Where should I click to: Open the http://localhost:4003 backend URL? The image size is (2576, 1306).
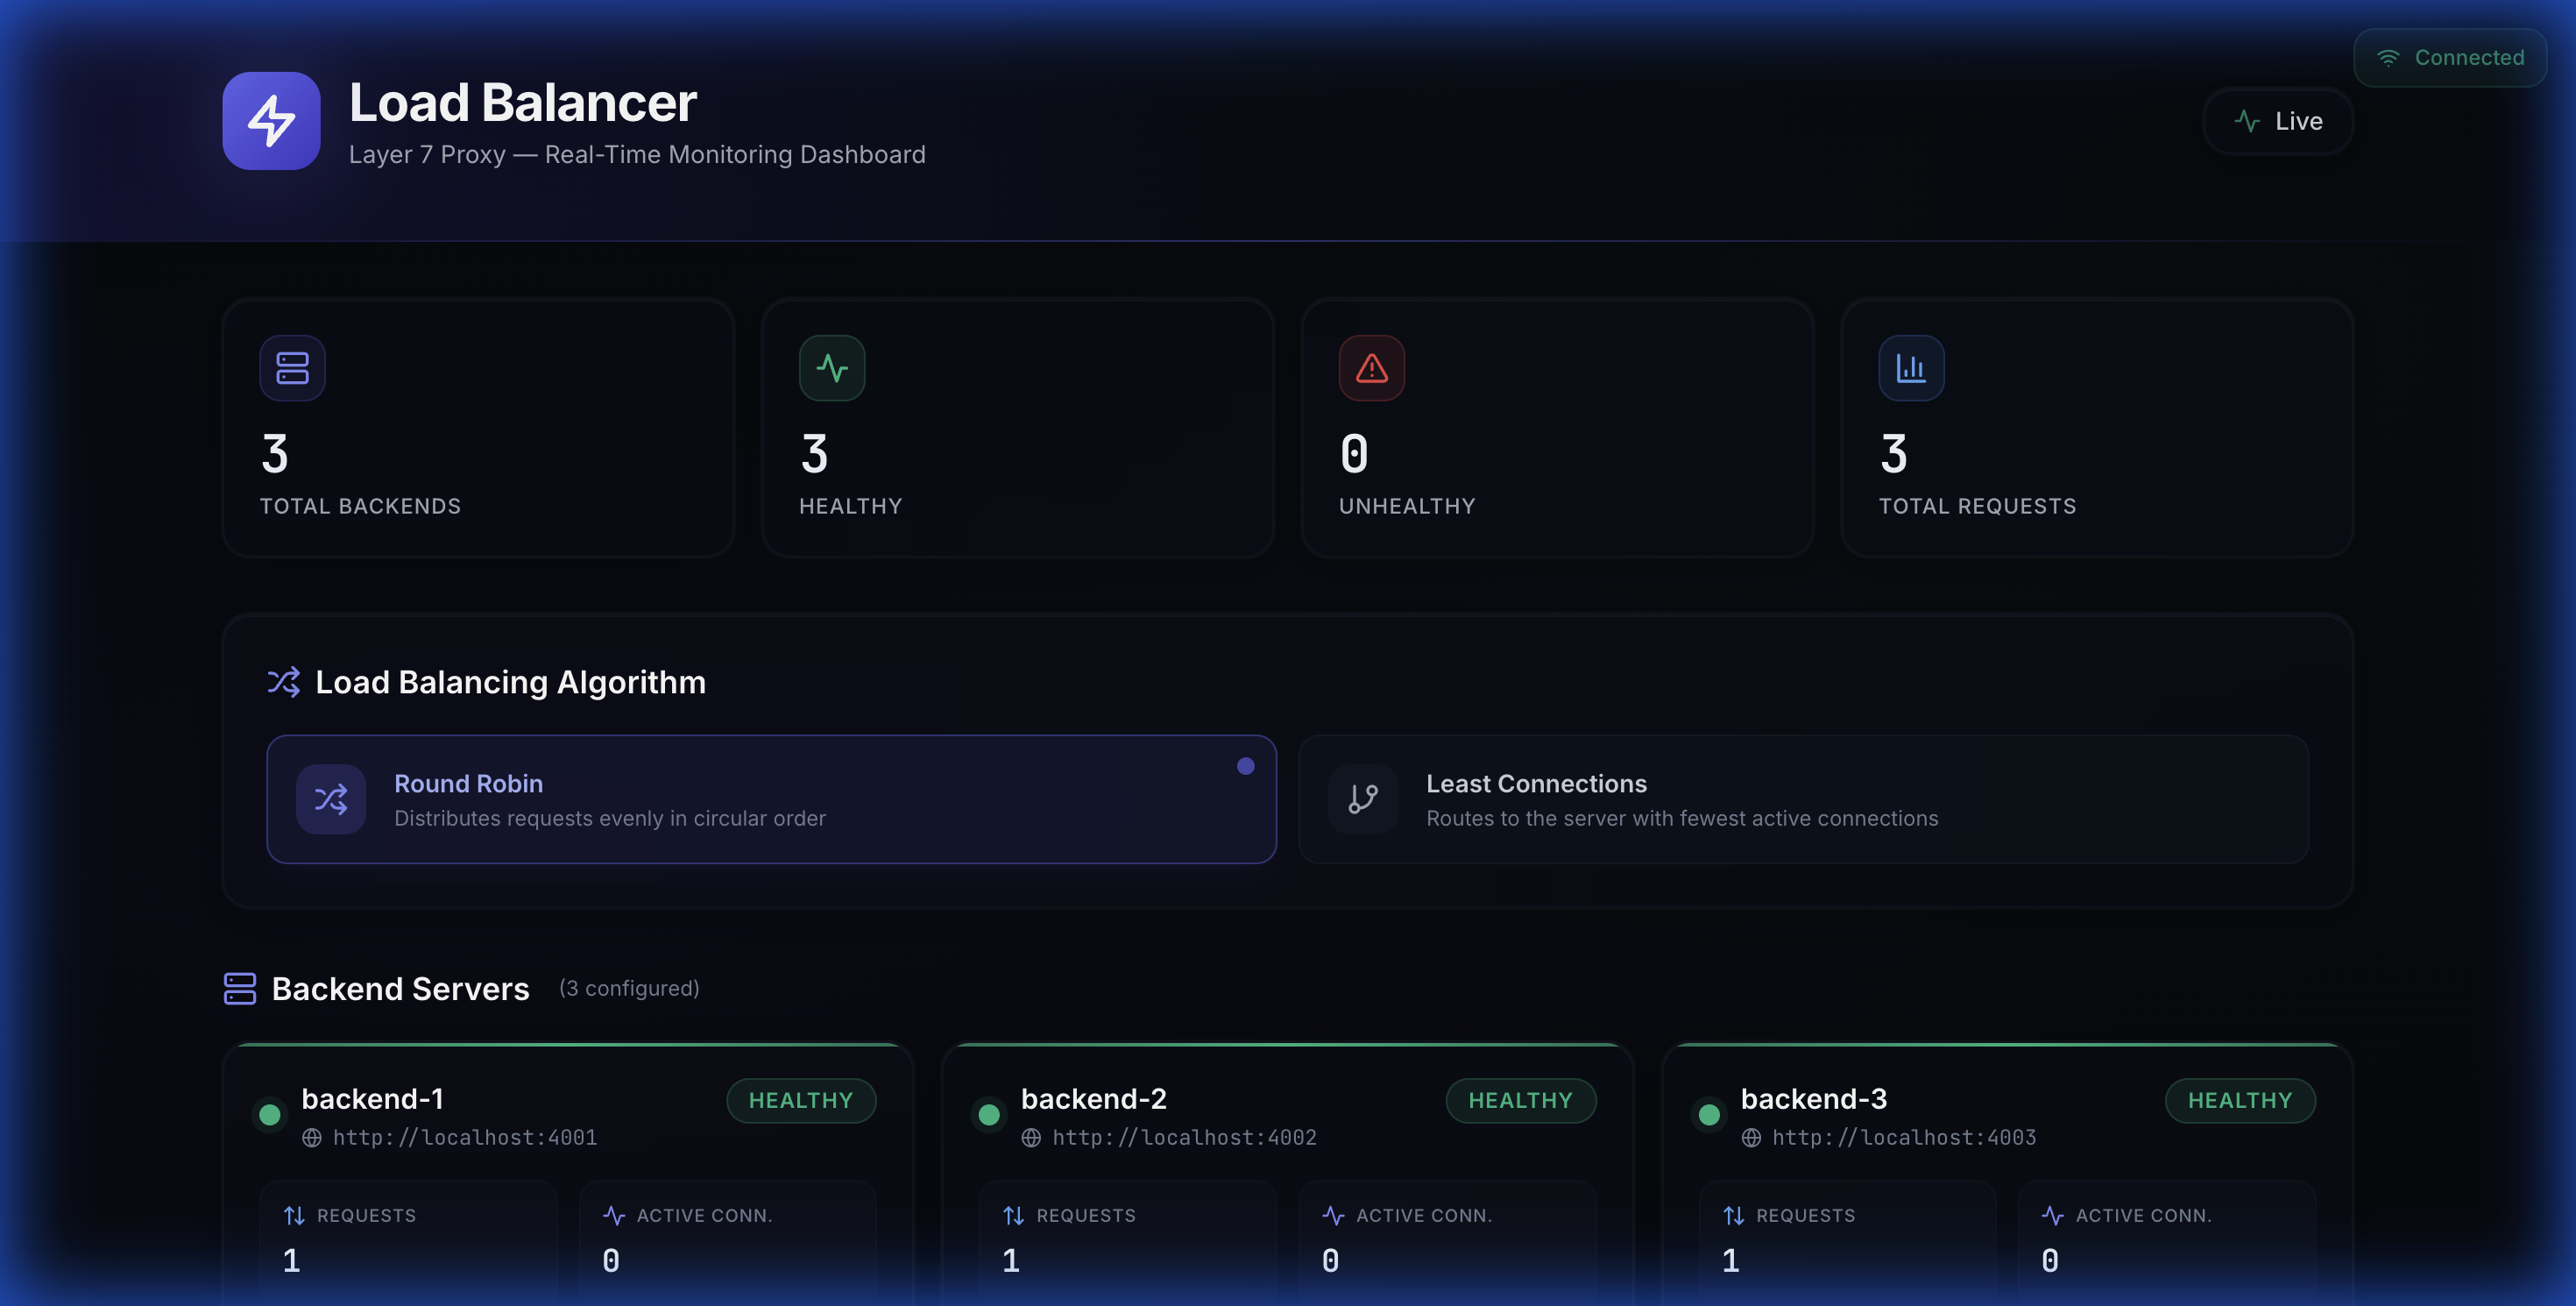1903,1137
